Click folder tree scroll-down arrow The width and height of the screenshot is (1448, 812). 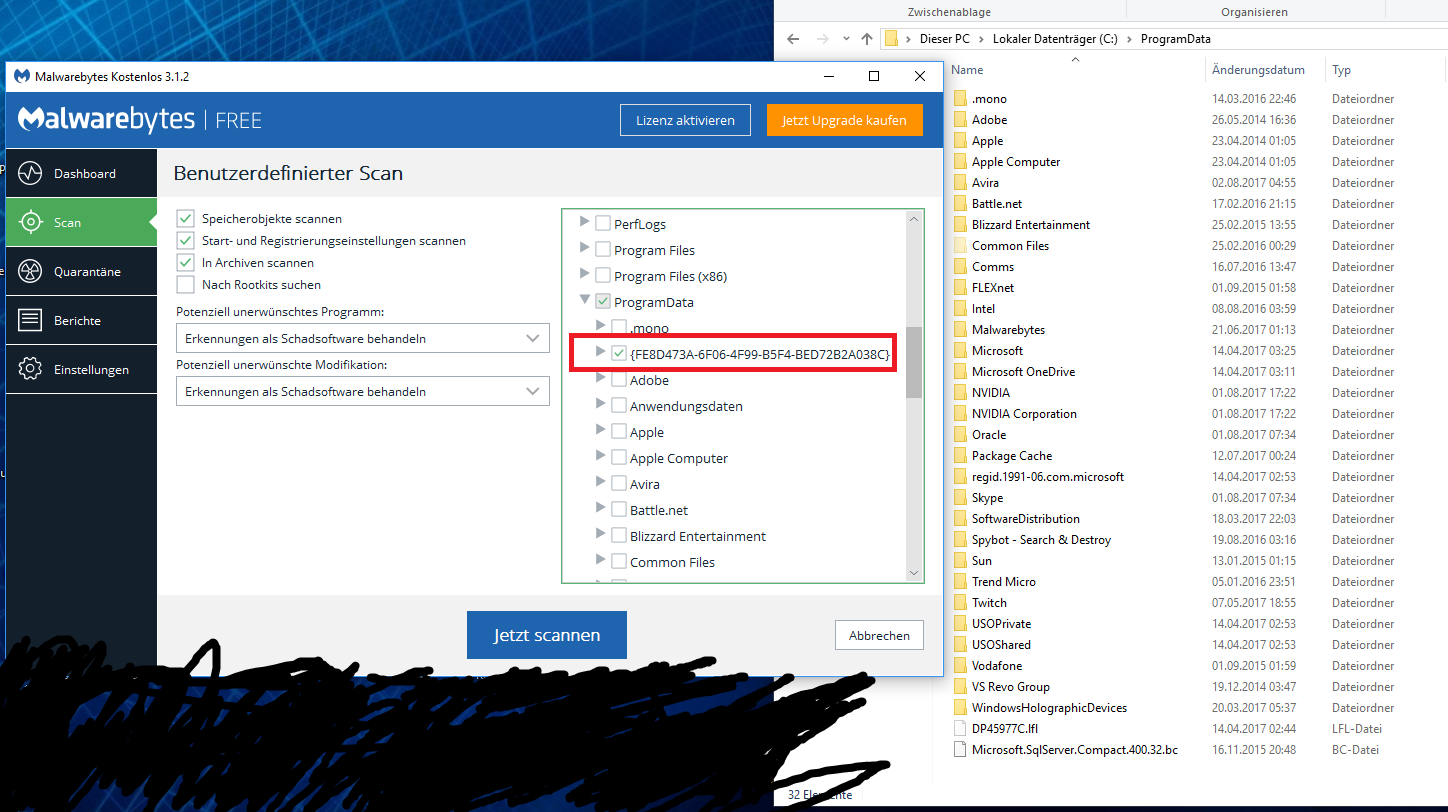914,573
